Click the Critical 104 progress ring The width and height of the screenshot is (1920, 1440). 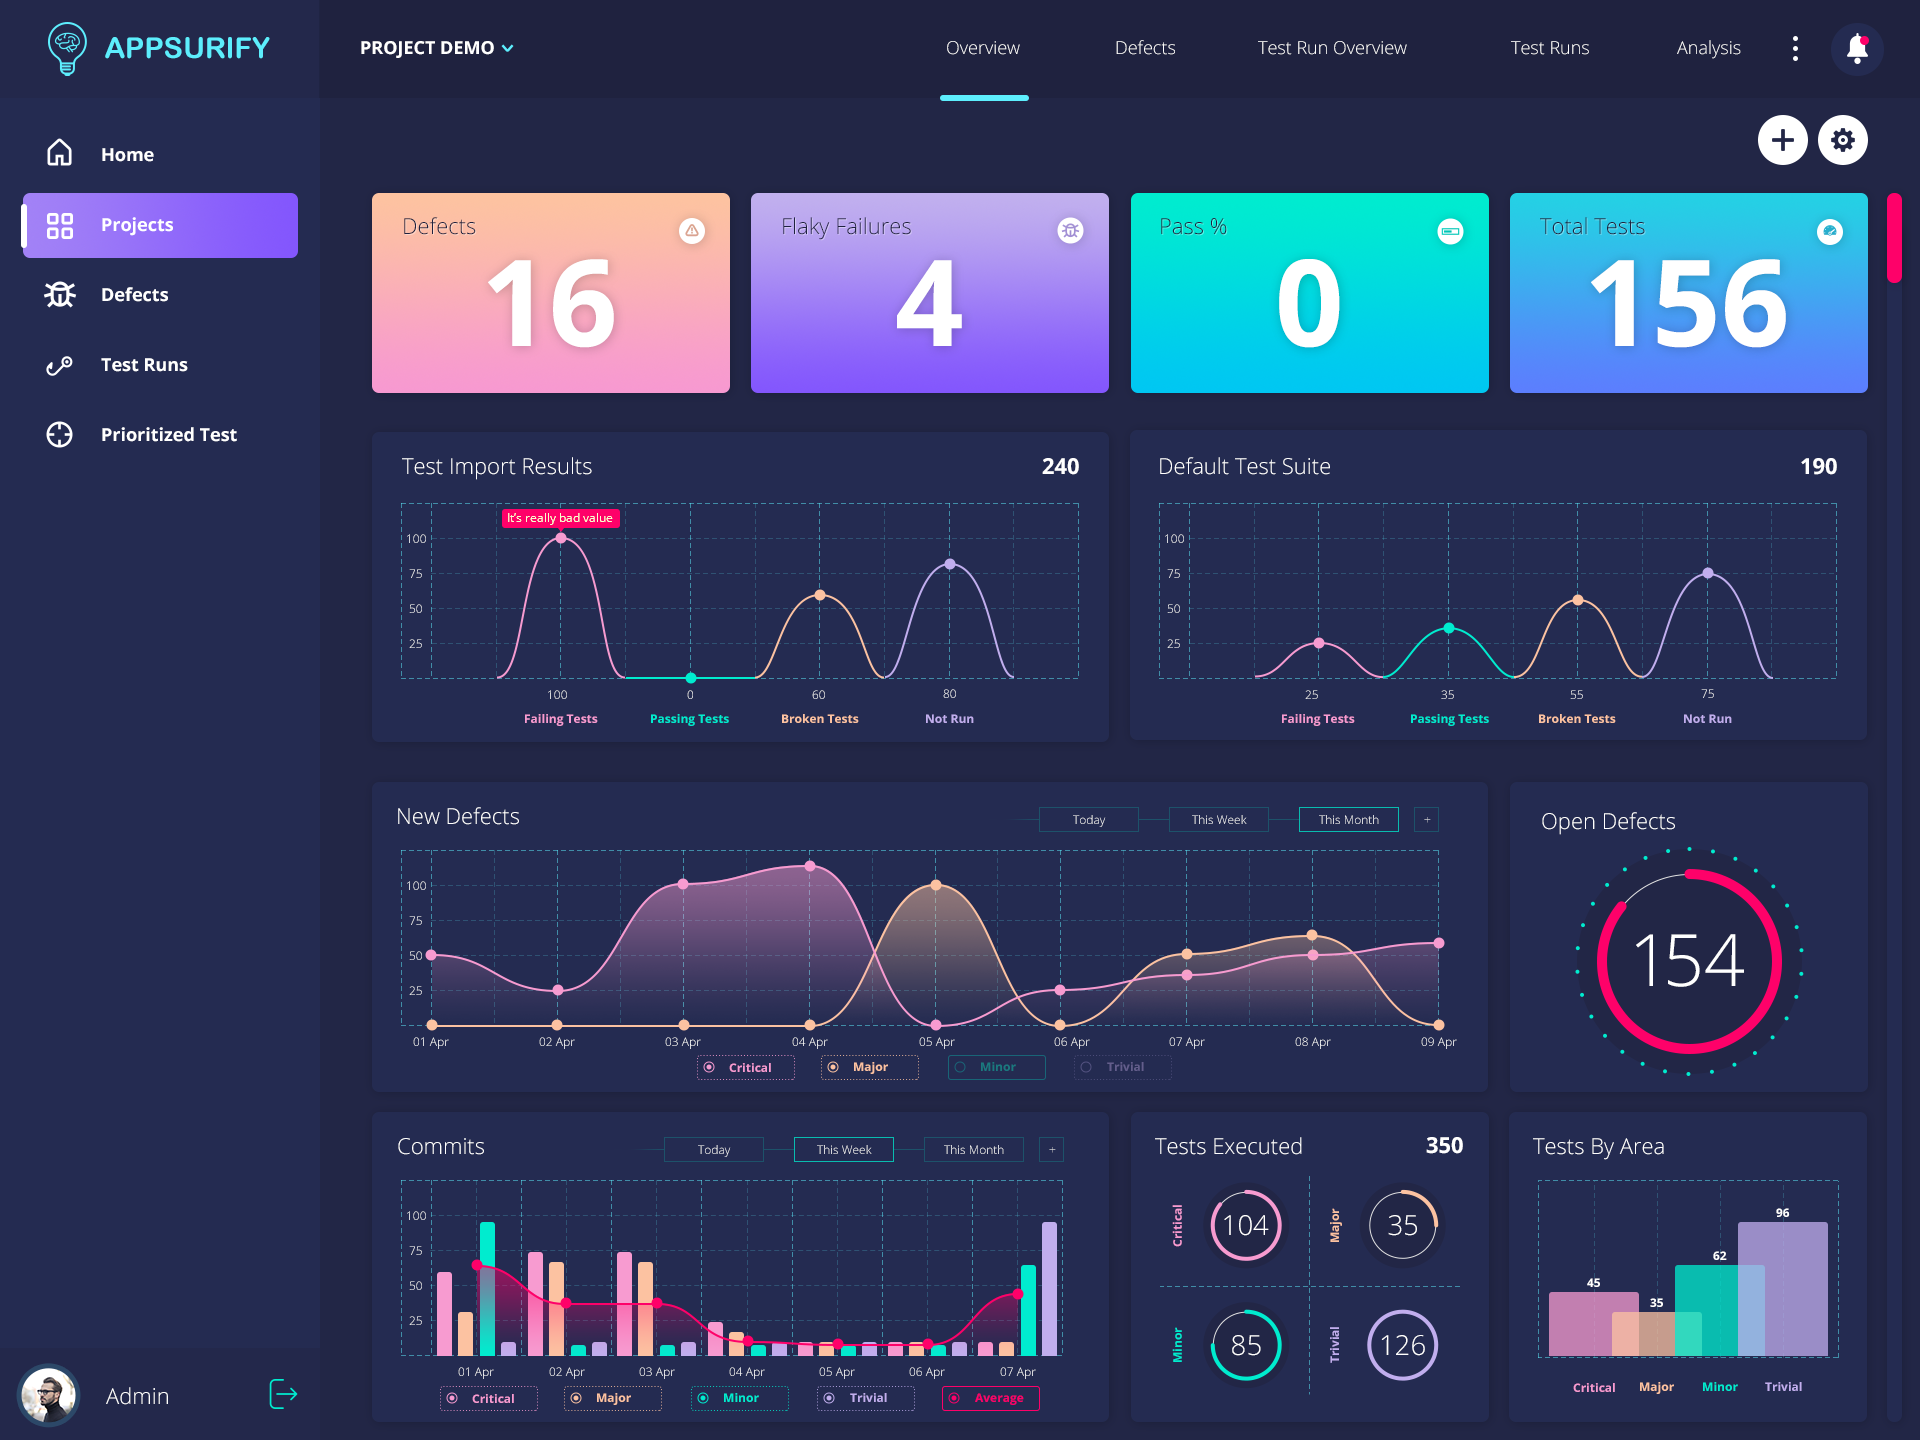1245,1225
